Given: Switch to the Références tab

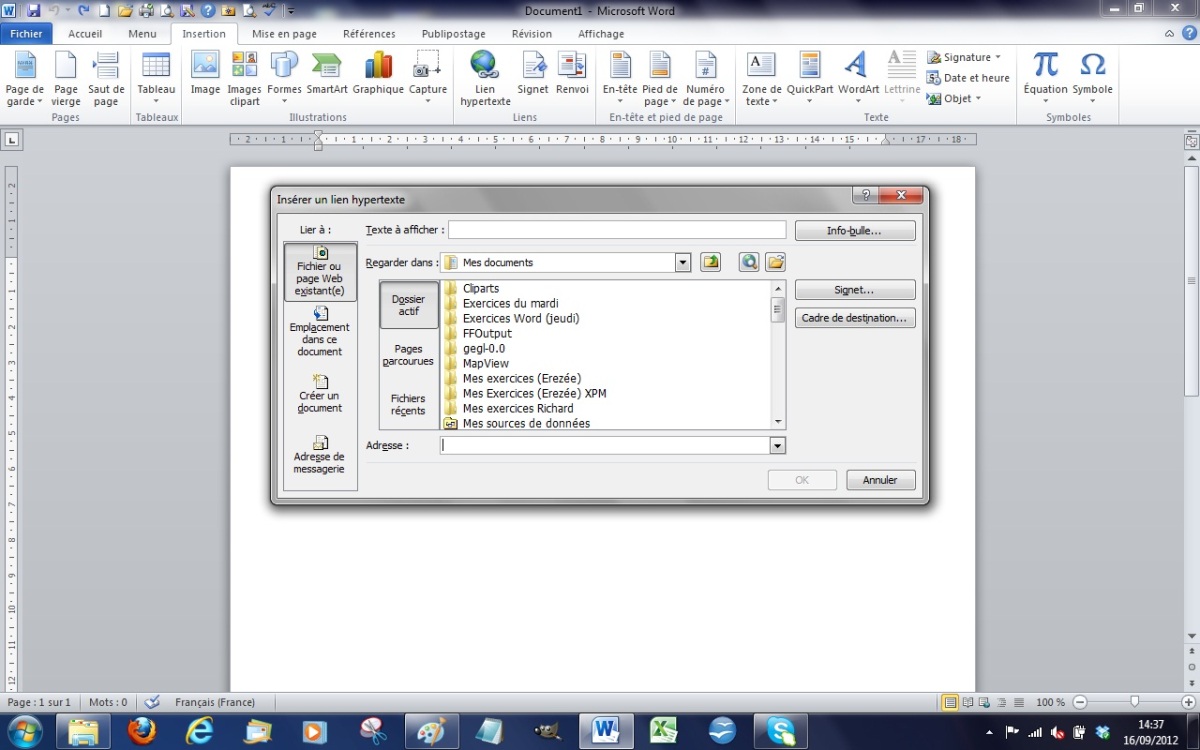Looking at the screenshot, I should [x=369, y=33].
